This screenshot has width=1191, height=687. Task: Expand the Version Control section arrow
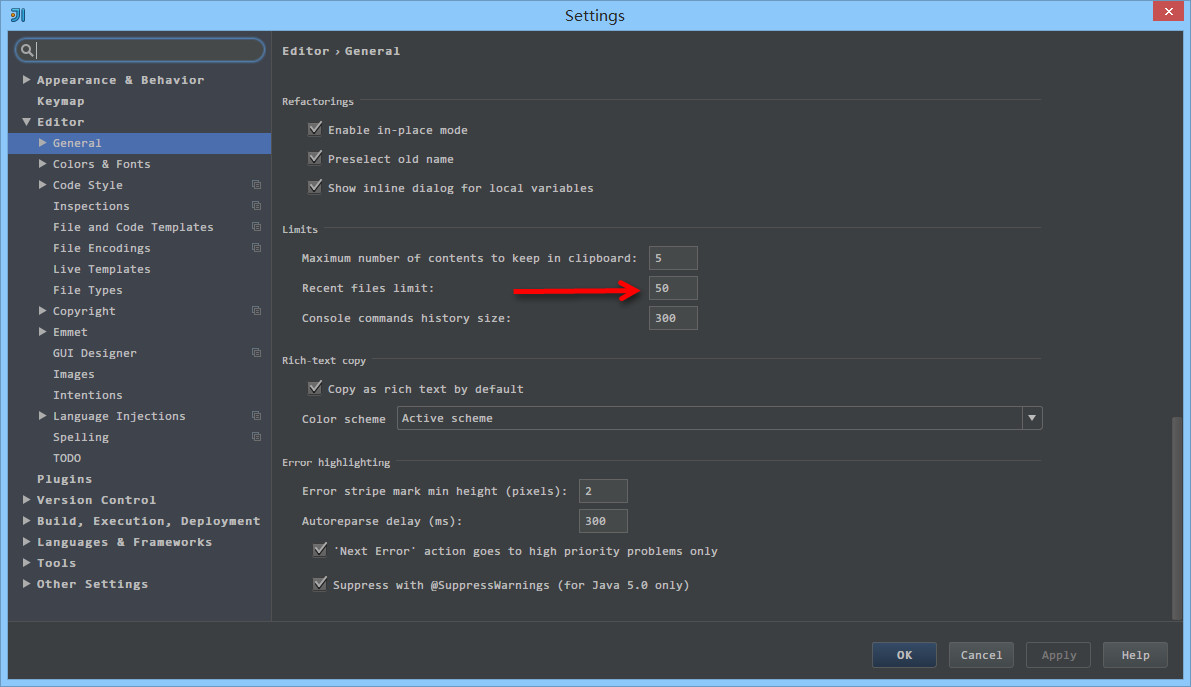point(27,500)
